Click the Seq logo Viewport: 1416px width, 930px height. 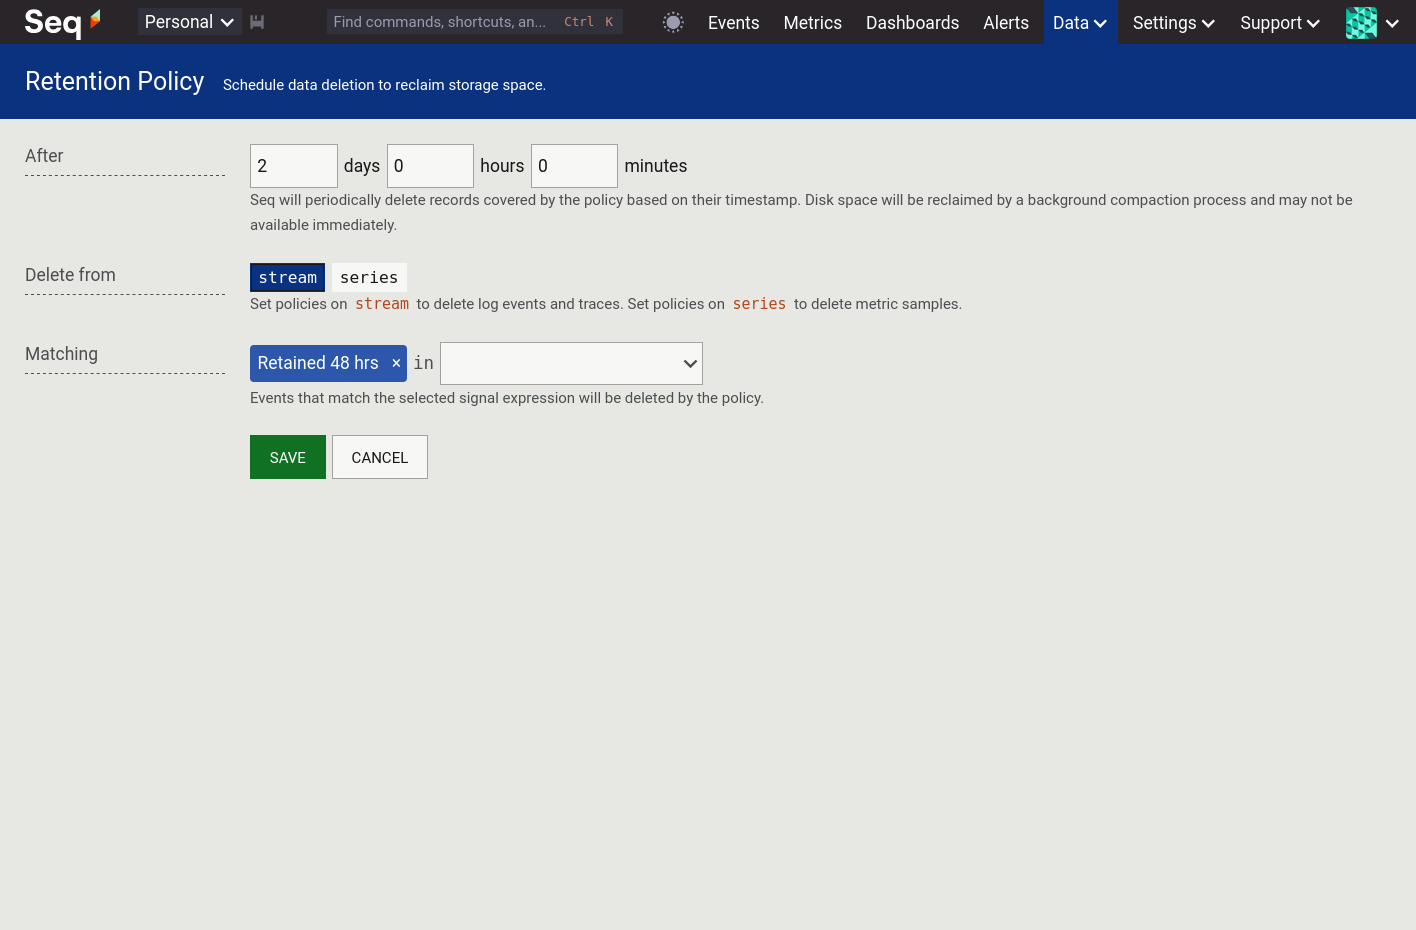point(62,21)
